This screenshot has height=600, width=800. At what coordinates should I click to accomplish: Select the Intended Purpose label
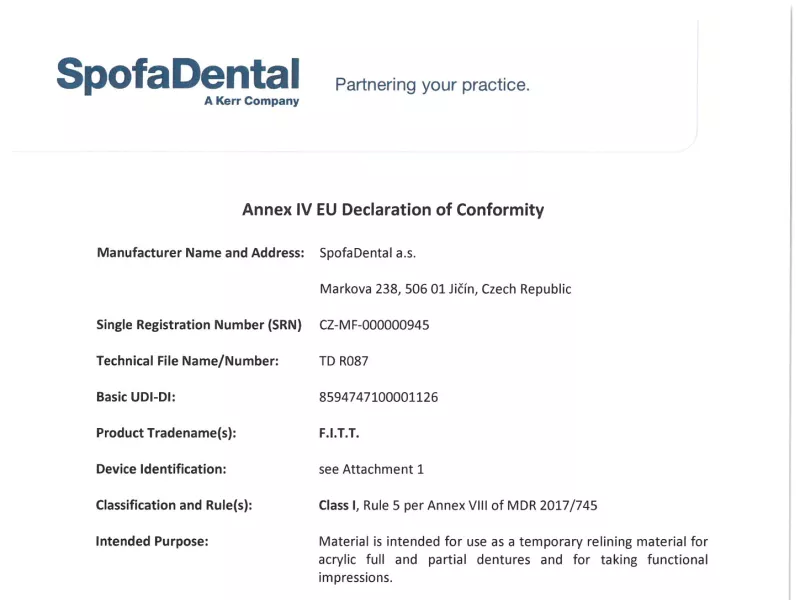[x=152, y=541]
